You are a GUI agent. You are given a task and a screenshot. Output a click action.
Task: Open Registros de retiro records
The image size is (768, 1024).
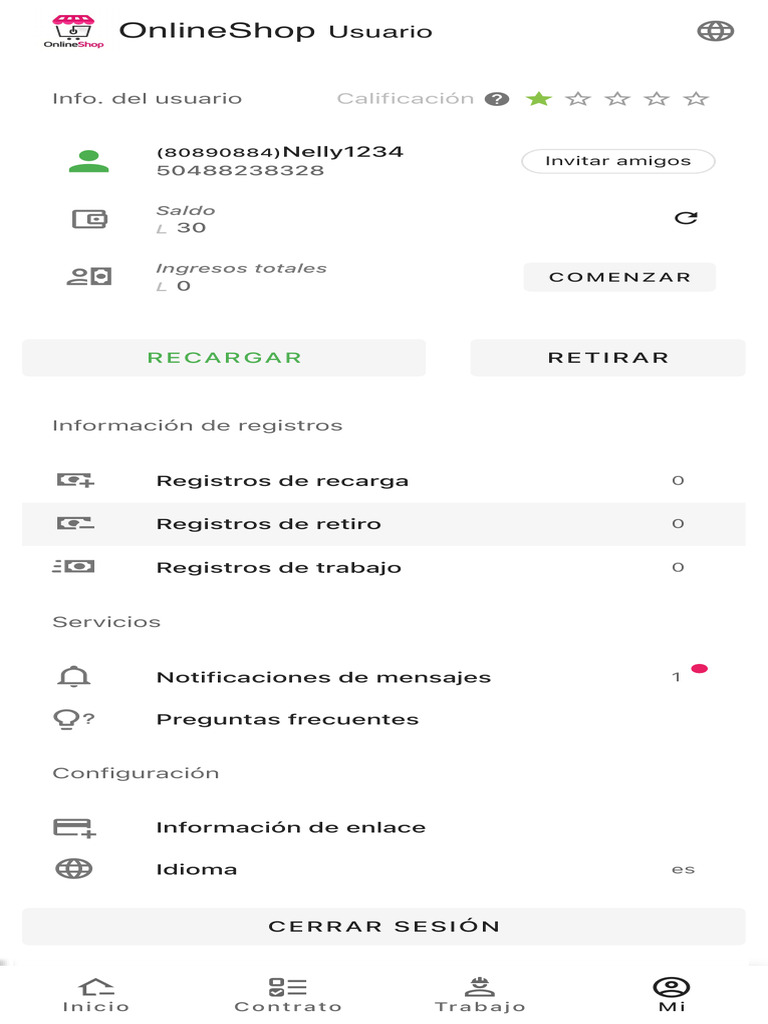tap(383, 524)
